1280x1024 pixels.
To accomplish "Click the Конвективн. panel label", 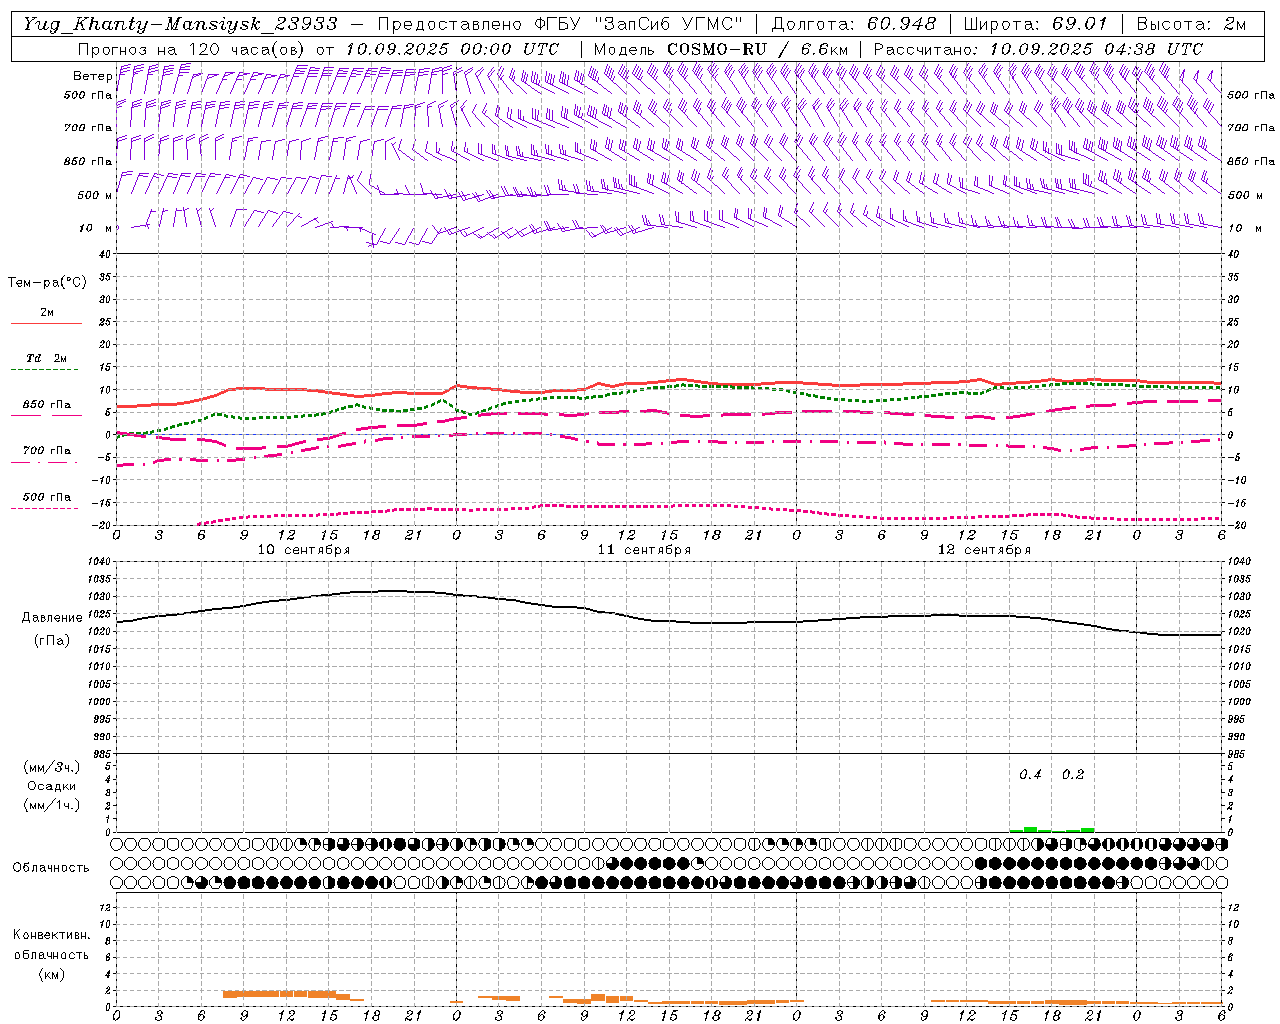I will (x=51, y=935).
